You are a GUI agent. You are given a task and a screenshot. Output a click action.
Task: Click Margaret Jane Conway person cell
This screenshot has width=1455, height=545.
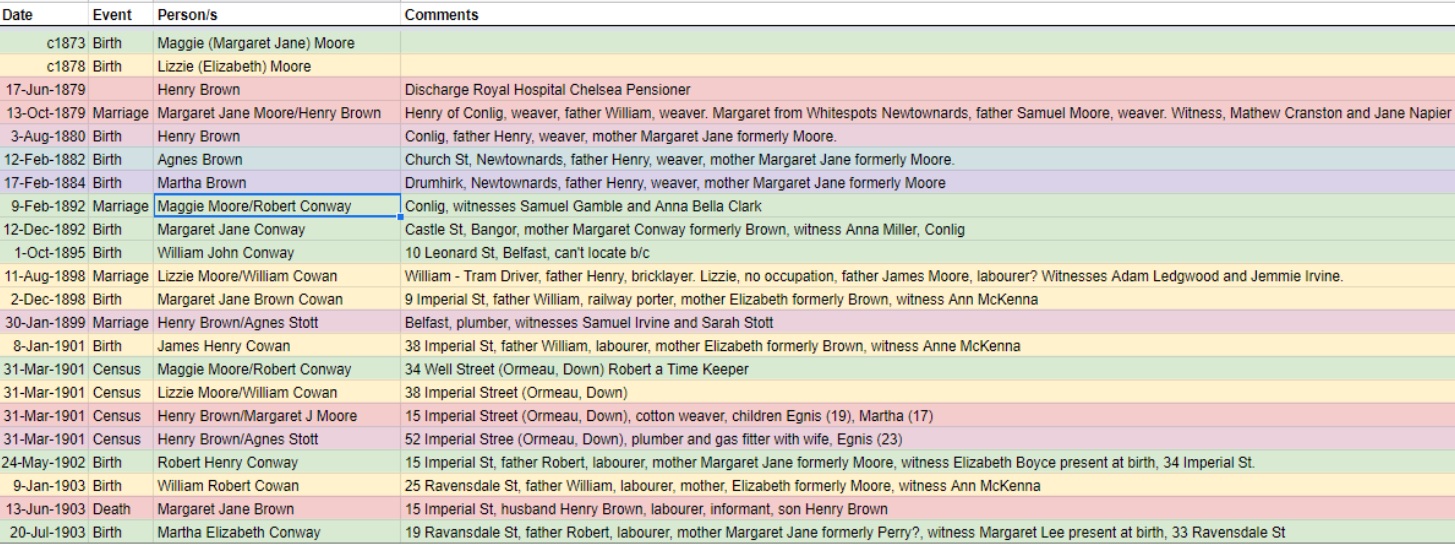(277, 230)
